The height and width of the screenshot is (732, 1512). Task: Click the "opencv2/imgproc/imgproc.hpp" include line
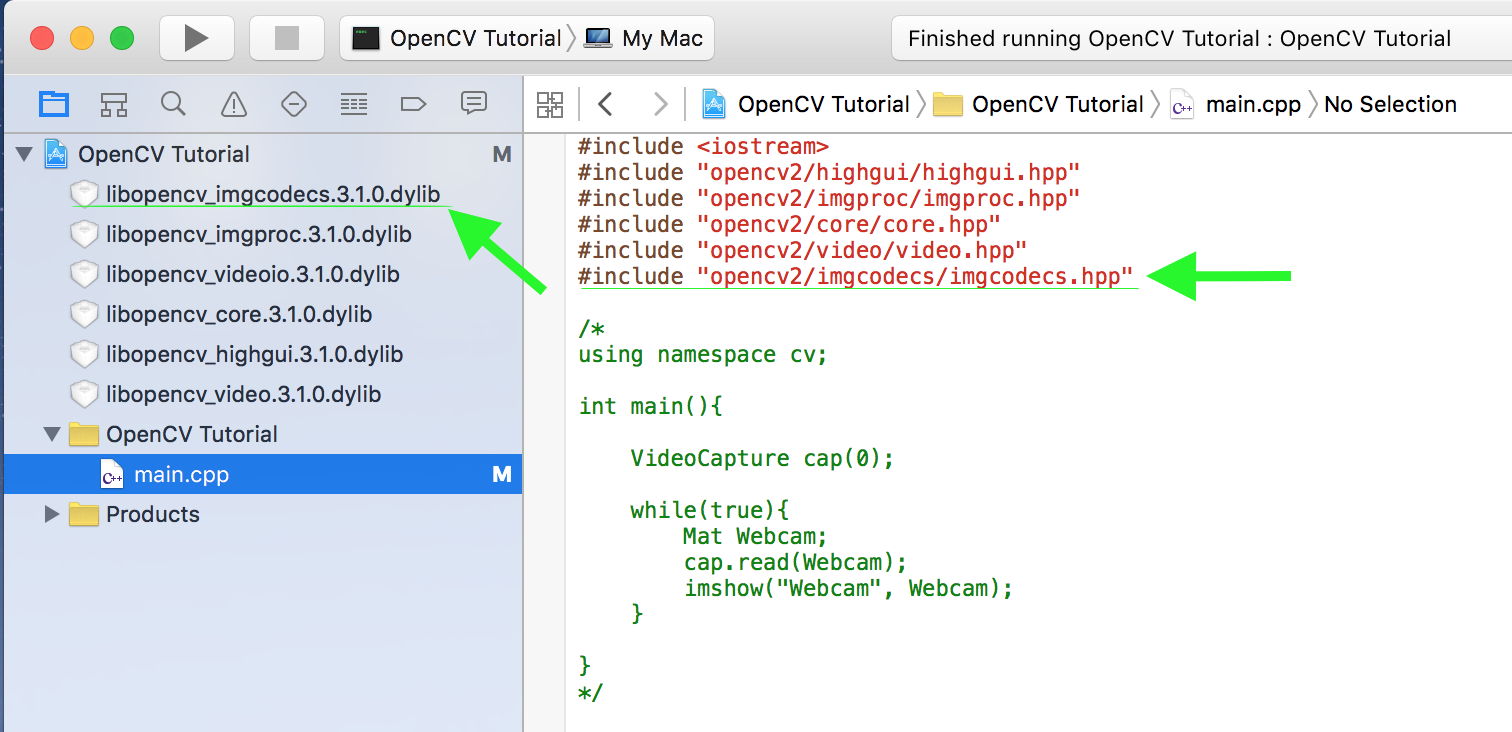(x=829, y=198)
